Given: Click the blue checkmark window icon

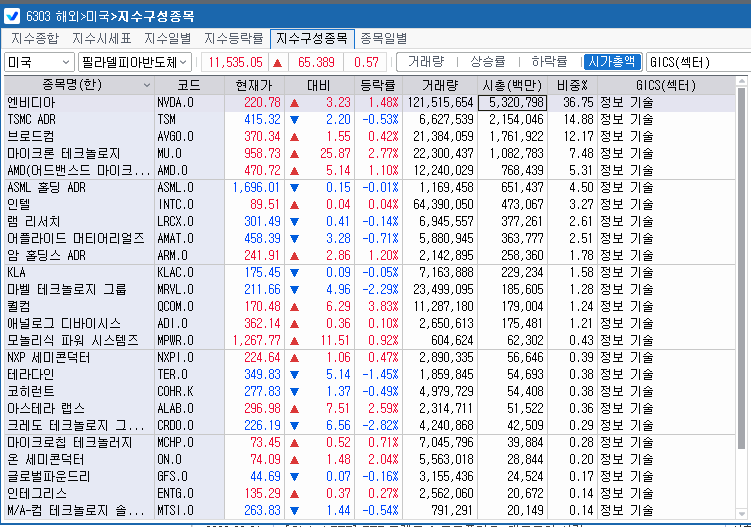Looking at the screenshot, I should point(11,16).
